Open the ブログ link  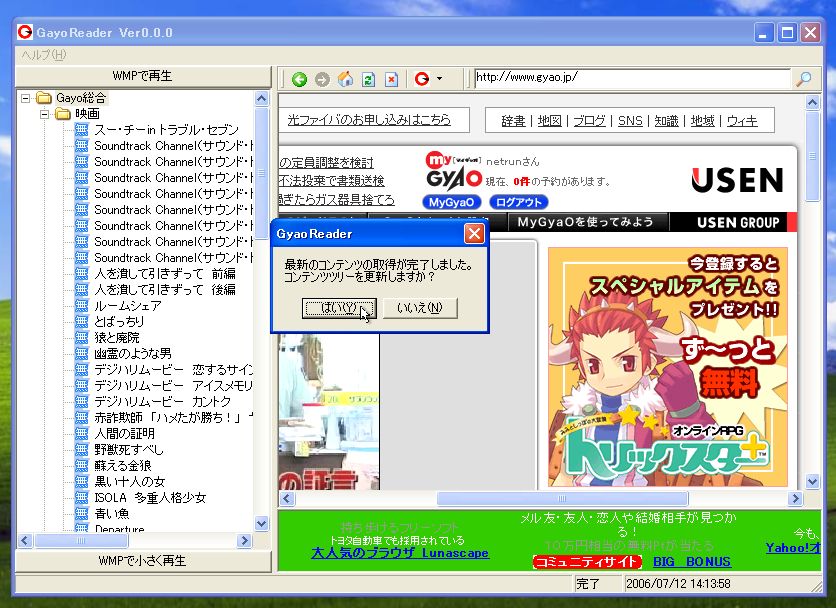(589, 121)
